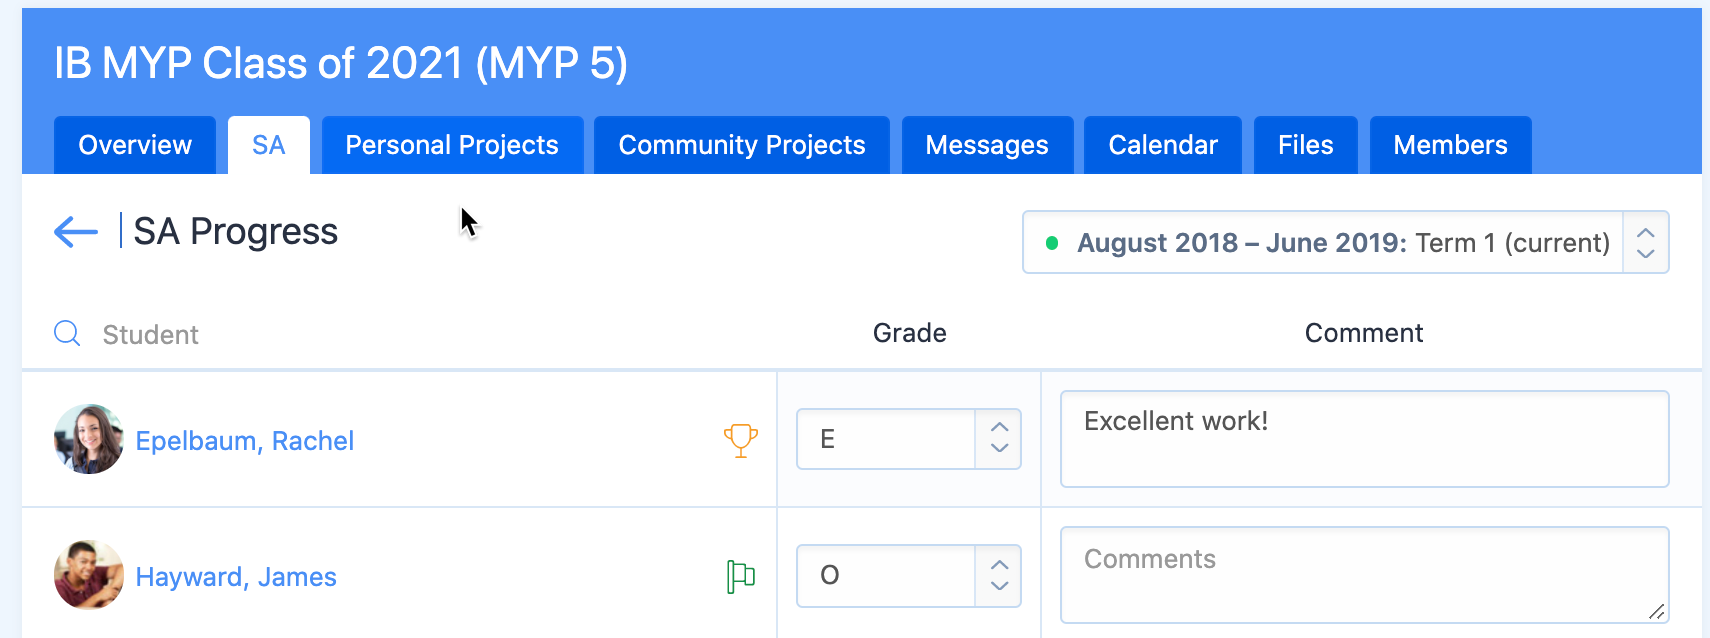Viewport: 1710px width, 638px height.
Task: Click the resize handle on Hayward's comment box
Action: click(1656, 611)
